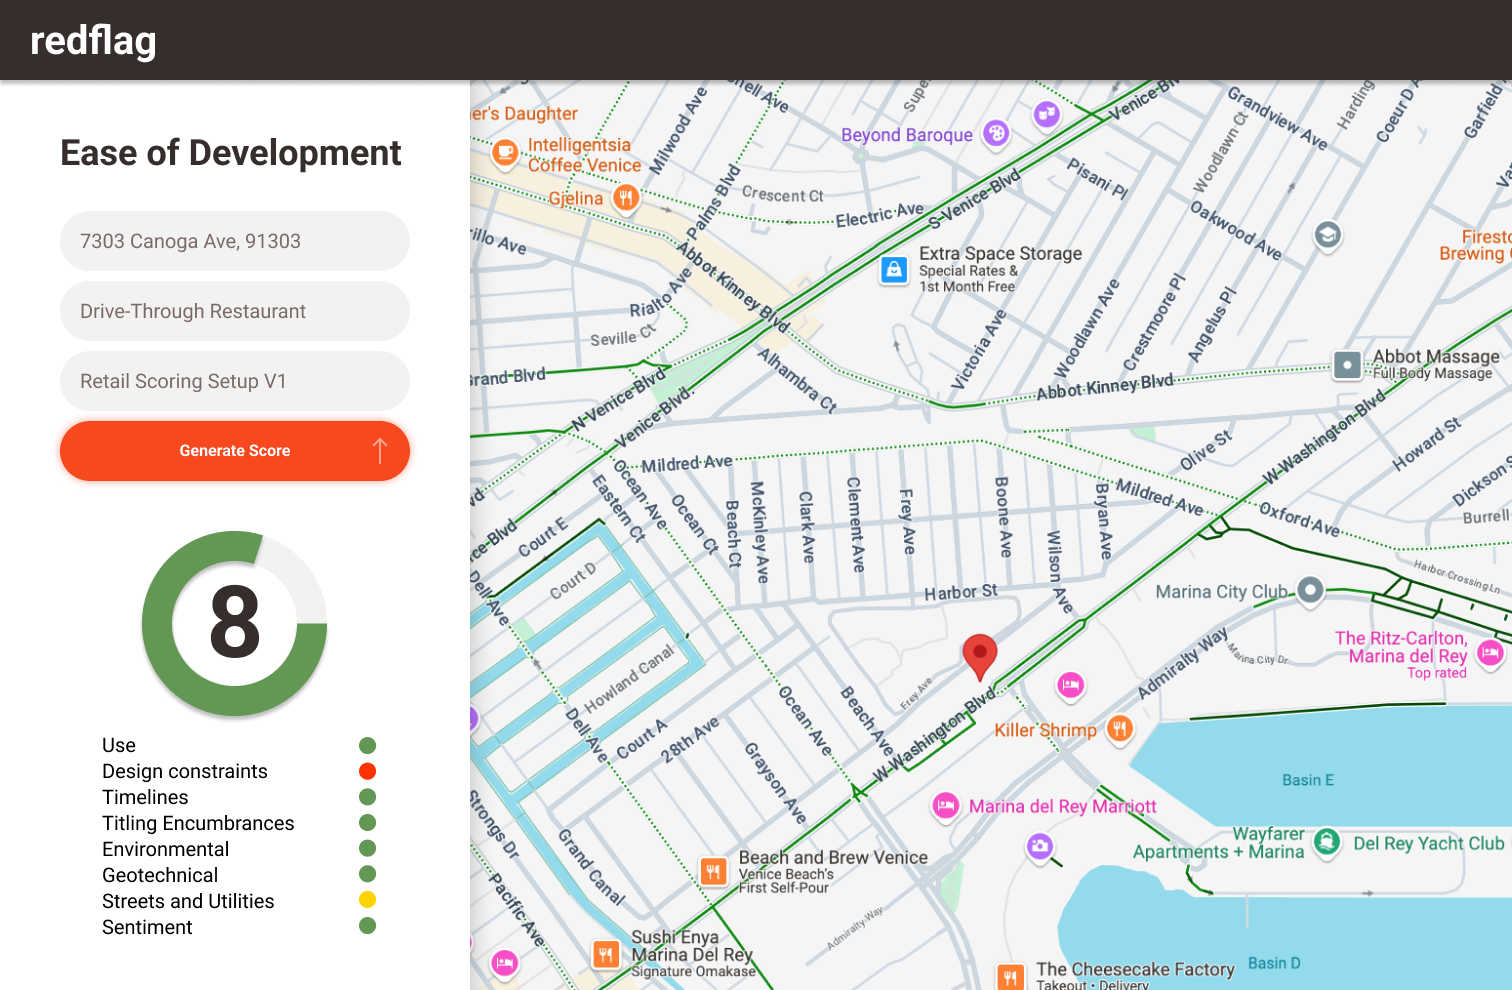Select the Use score row

pyautogui.click(x=238, y=745)
